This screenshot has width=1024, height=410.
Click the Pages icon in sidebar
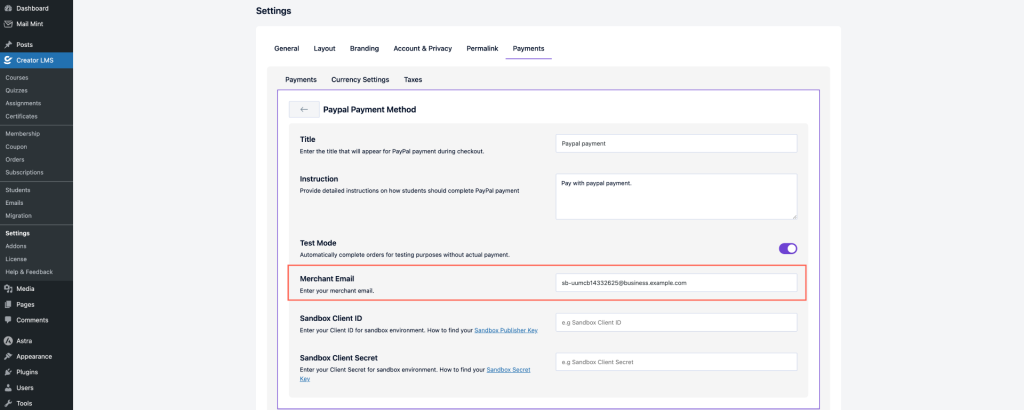(x=8, y=304)
